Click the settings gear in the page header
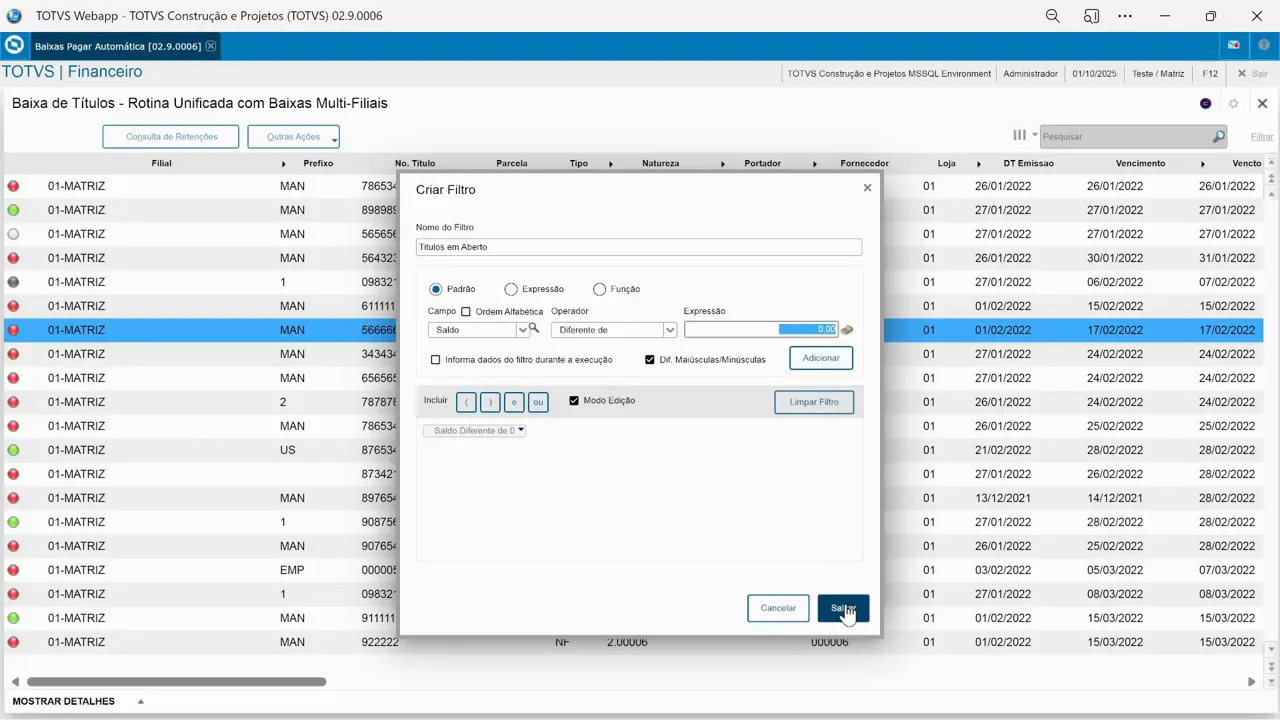This screenshot has width=1280, height=720. (1233, 103)
